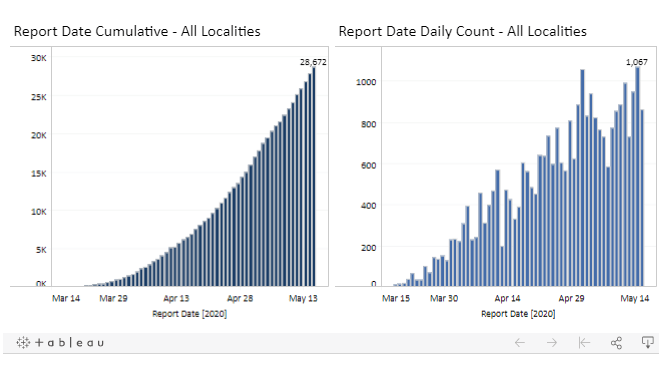The height and width of the screenshot is (381, 668).
Task: Click the Apr 29 date axis label
Action: pyautogui.click(x=571, y=298)
